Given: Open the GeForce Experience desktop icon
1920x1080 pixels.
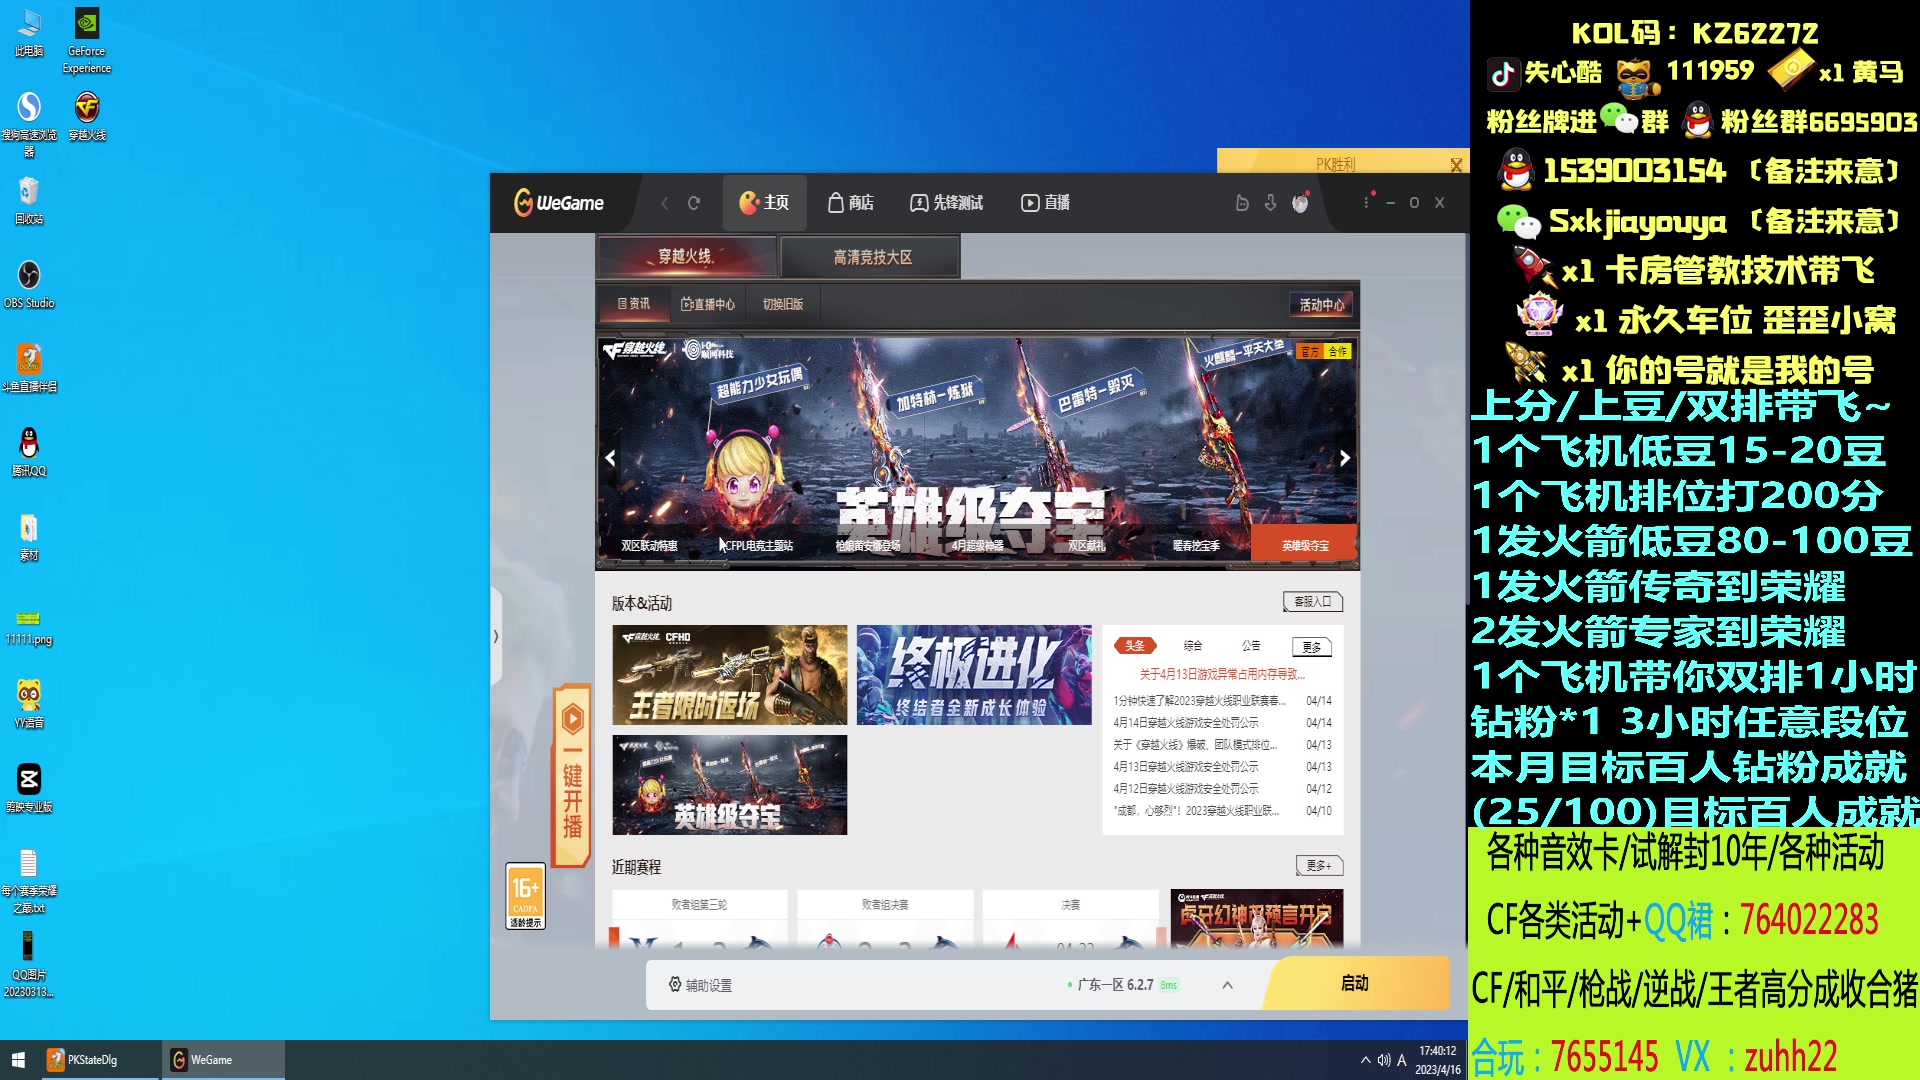Looking at the screenshot, I should click(x=87, y=41).
